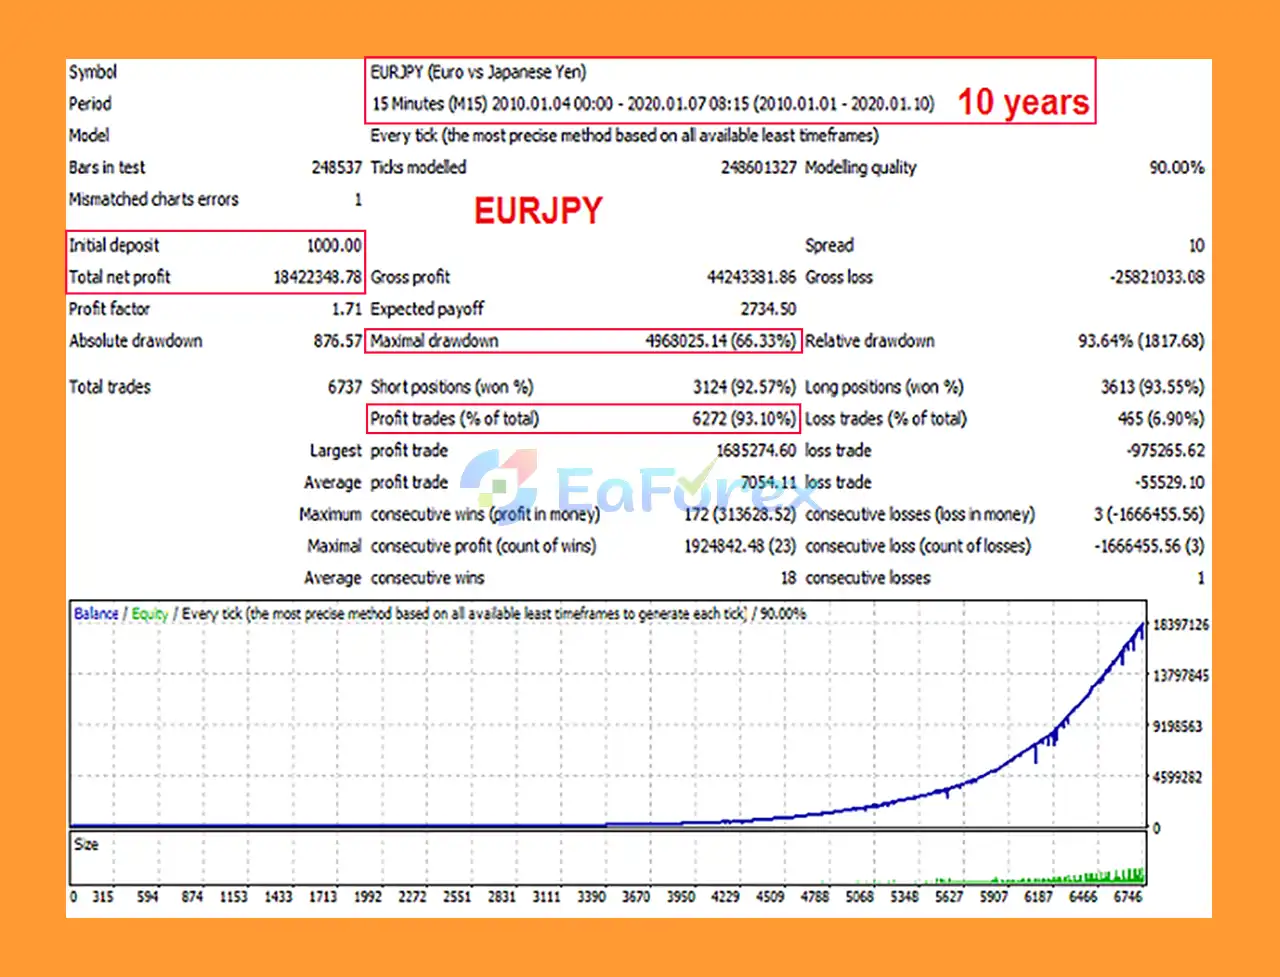Click the blue Balance legend label
Image resolution: width=1280 pixels, height=977 pixels.
[x=96, y=614]
